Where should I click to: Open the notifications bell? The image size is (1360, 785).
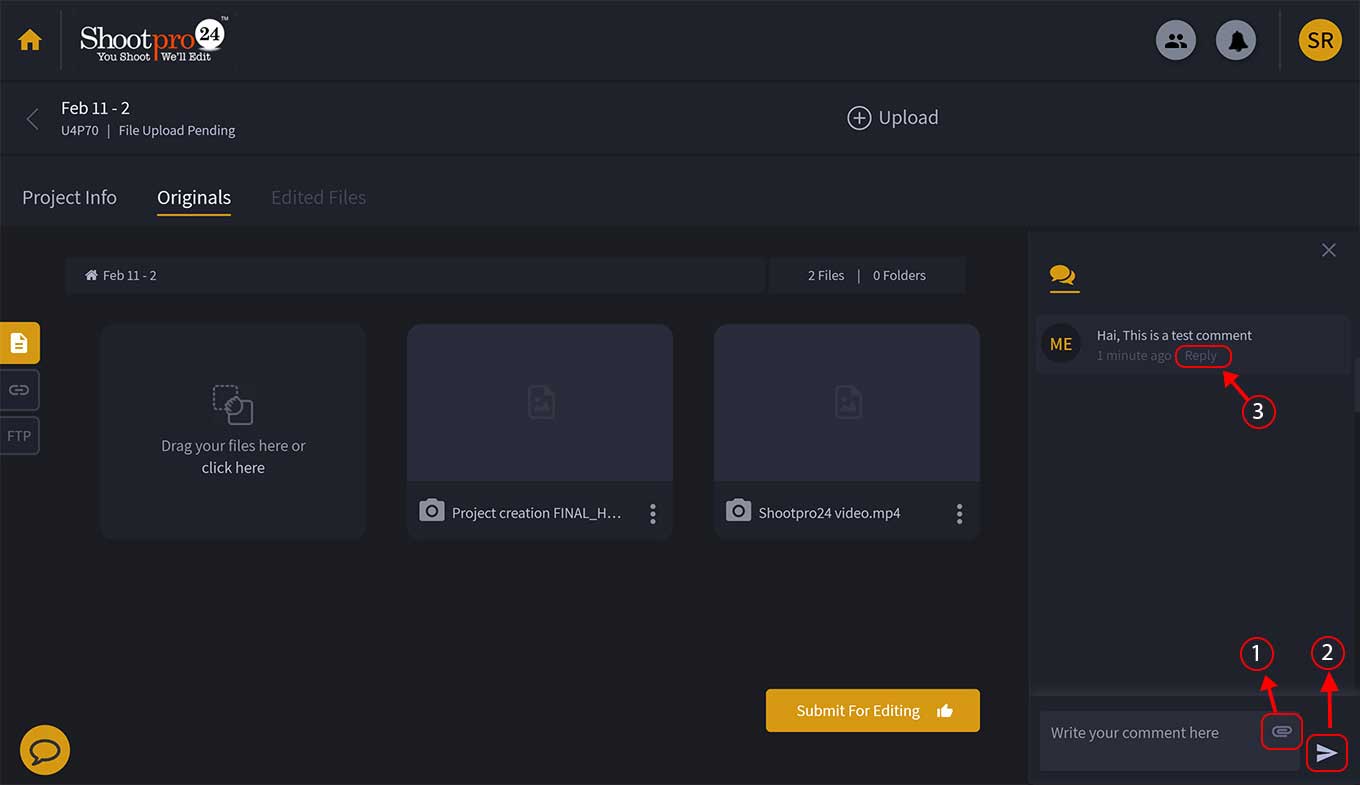click(1236, 41)
